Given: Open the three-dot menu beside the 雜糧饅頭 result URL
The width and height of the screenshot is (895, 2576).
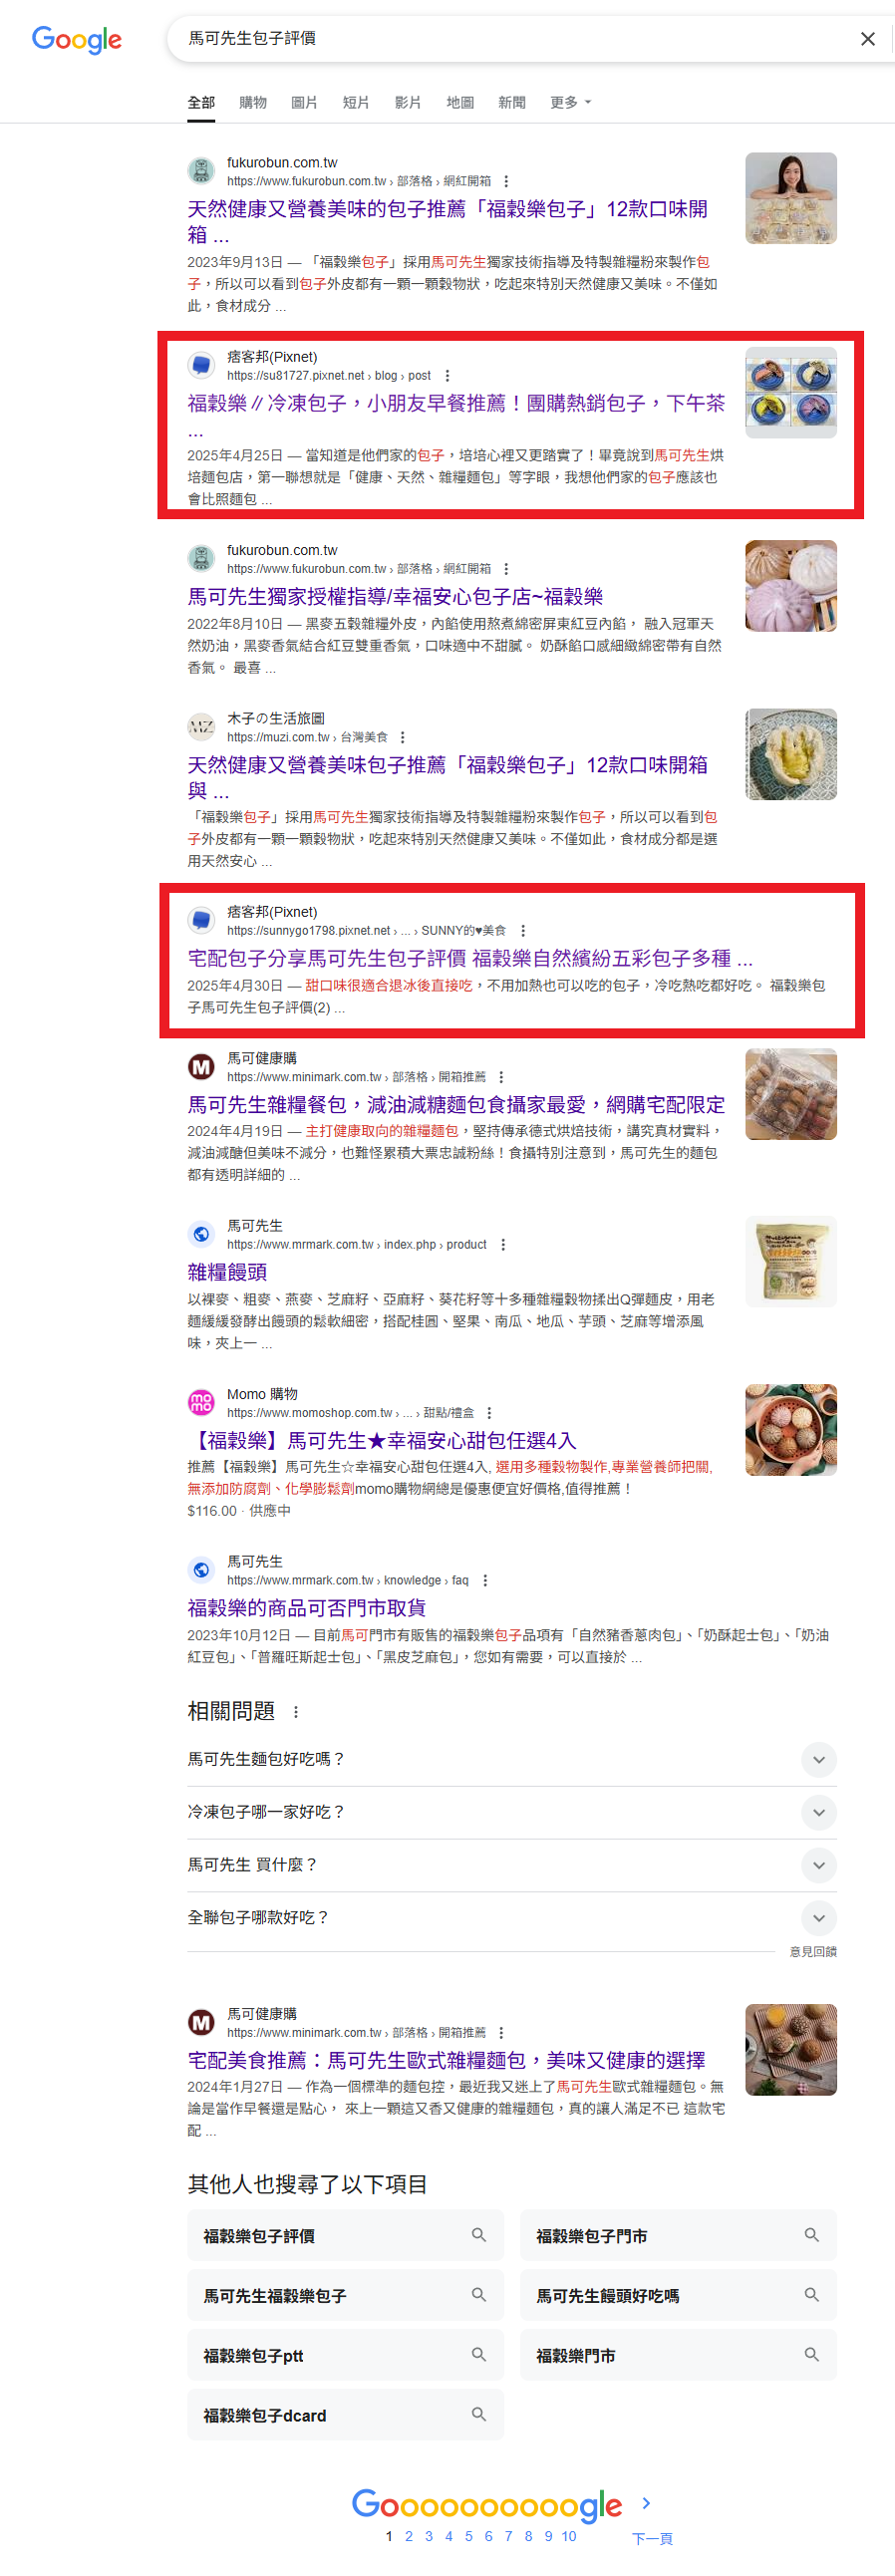Looking at the screenshot, I should tap(503, 1245).
